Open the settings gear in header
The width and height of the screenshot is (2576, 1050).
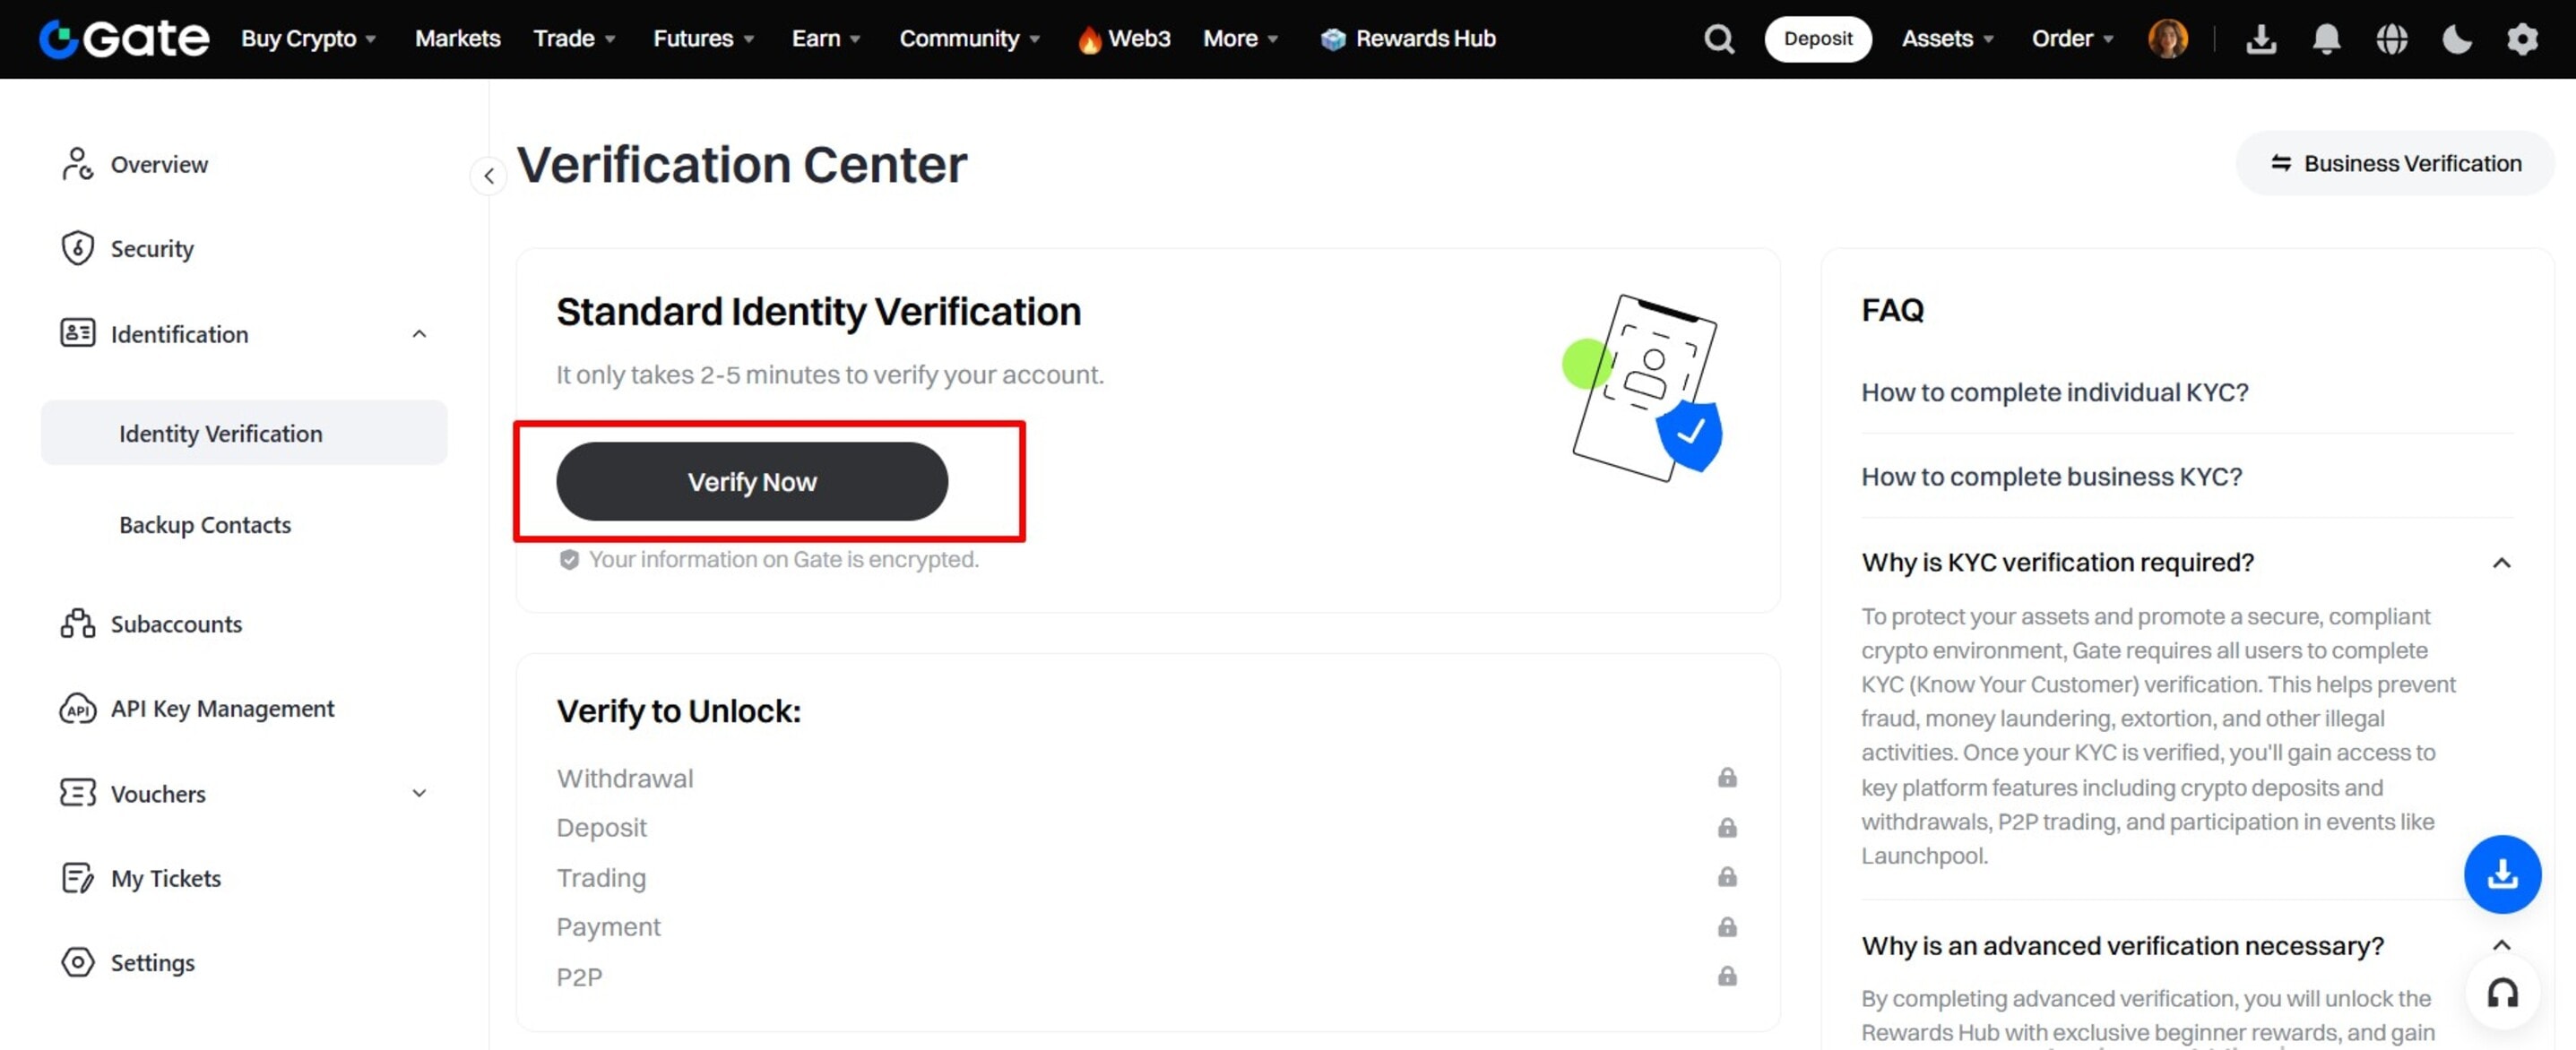click(x=2521, y=39)
